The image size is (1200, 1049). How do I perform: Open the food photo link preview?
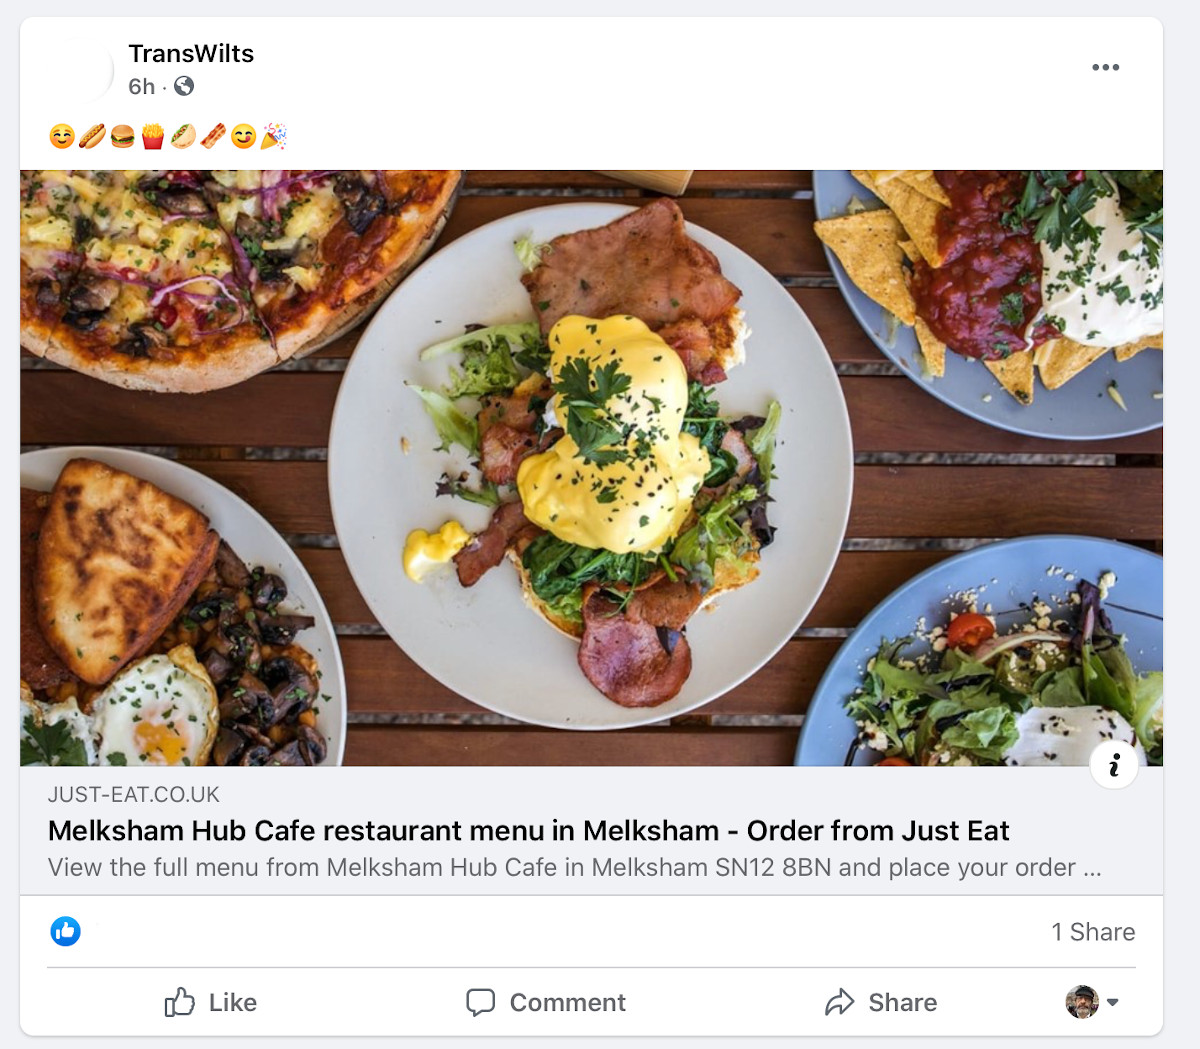pos(590,468)
